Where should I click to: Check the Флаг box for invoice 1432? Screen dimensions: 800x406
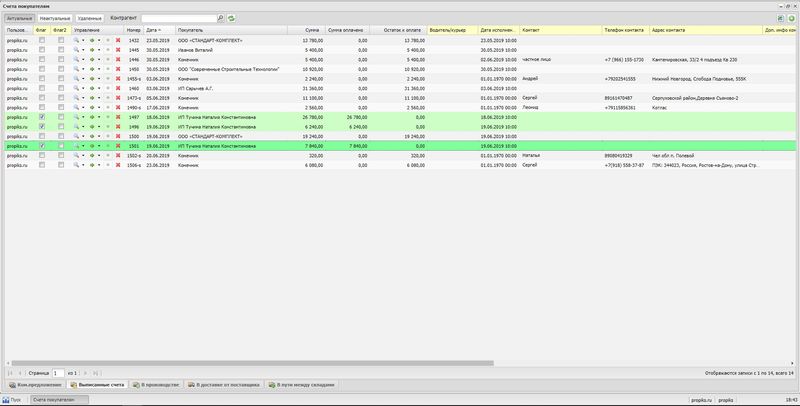click(x=42, y=40)
